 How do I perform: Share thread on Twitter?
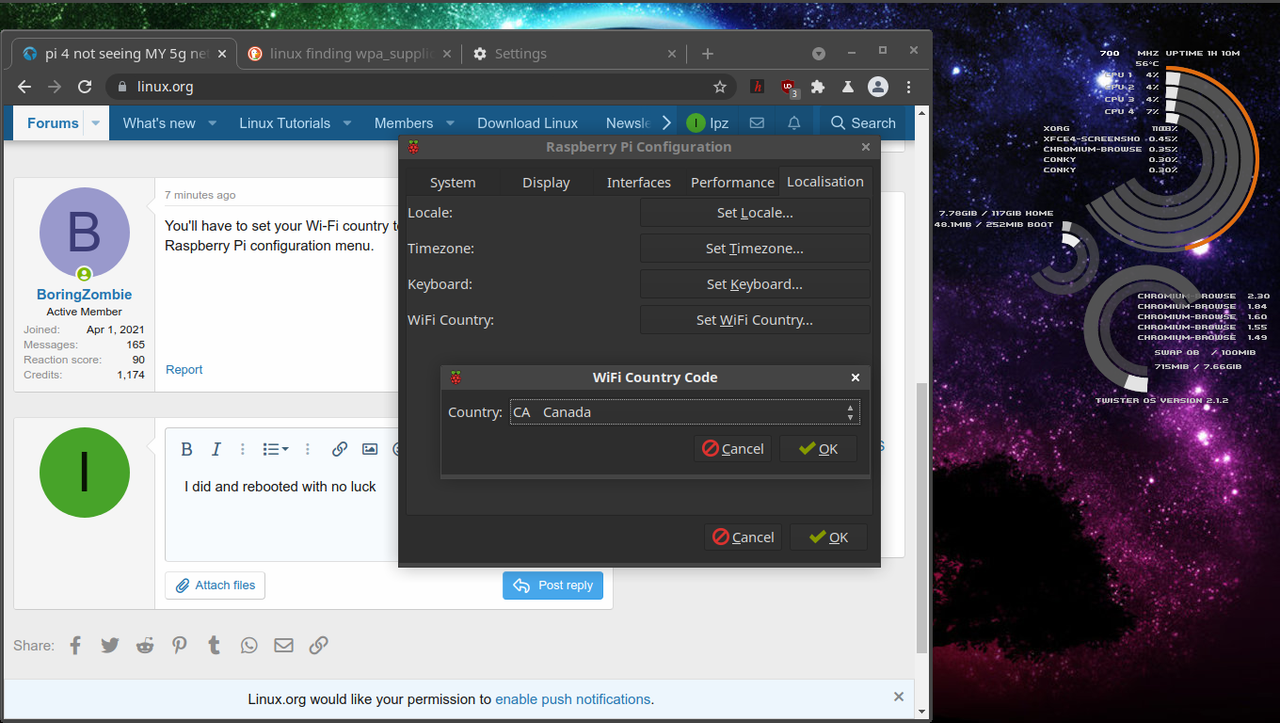tap(110, 645)
